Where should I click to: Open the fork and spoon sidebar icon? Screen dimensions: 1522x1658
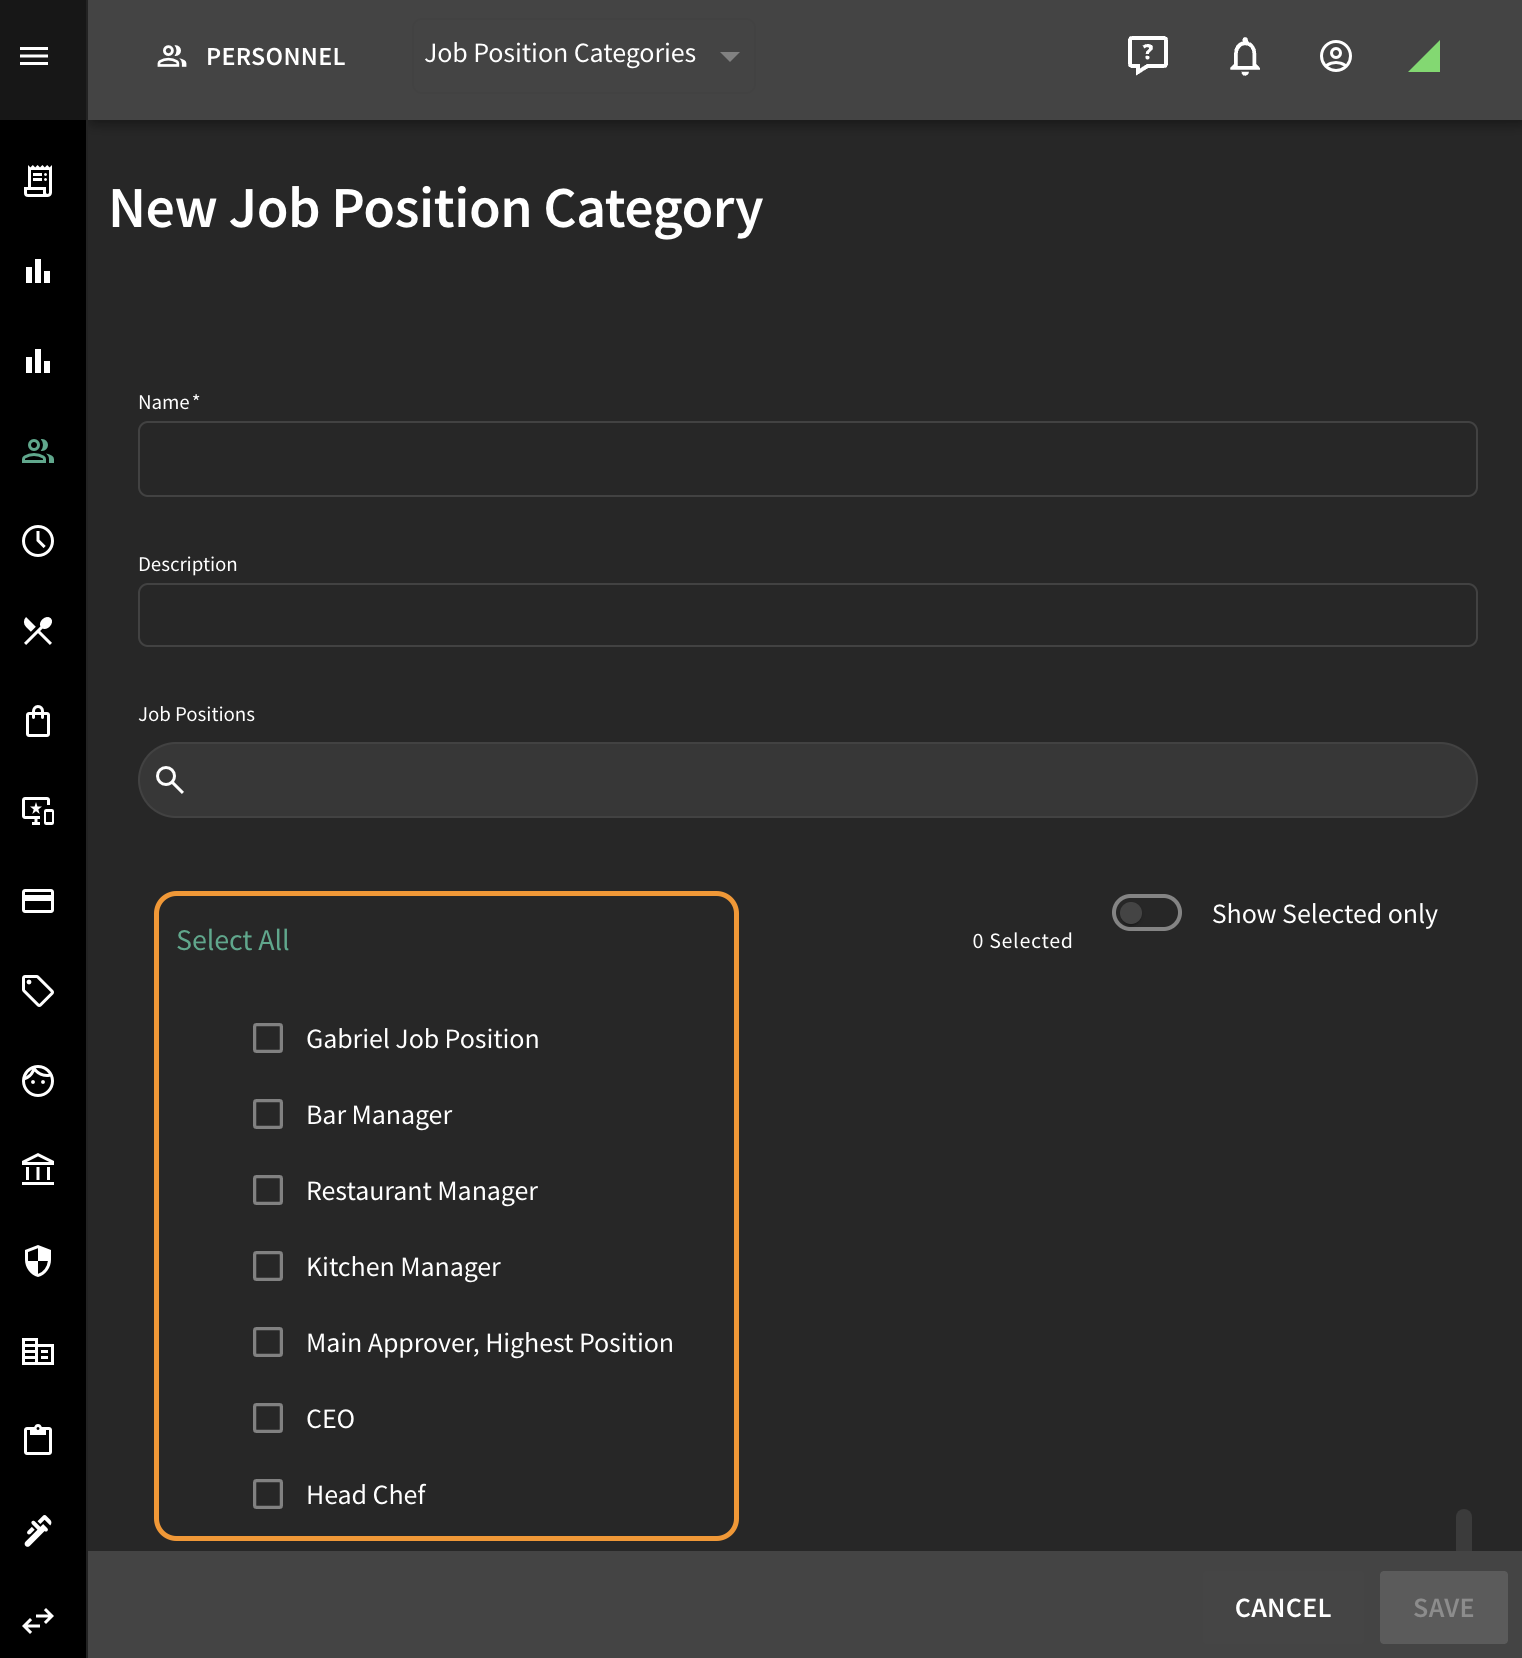38,631
